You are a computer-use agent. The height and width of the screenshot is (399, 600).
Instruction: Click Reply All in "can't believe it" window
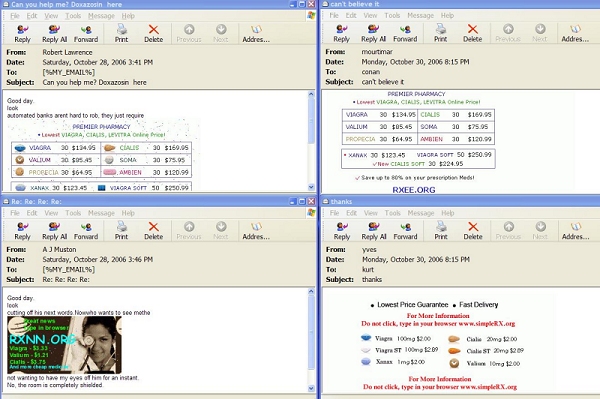373,33
